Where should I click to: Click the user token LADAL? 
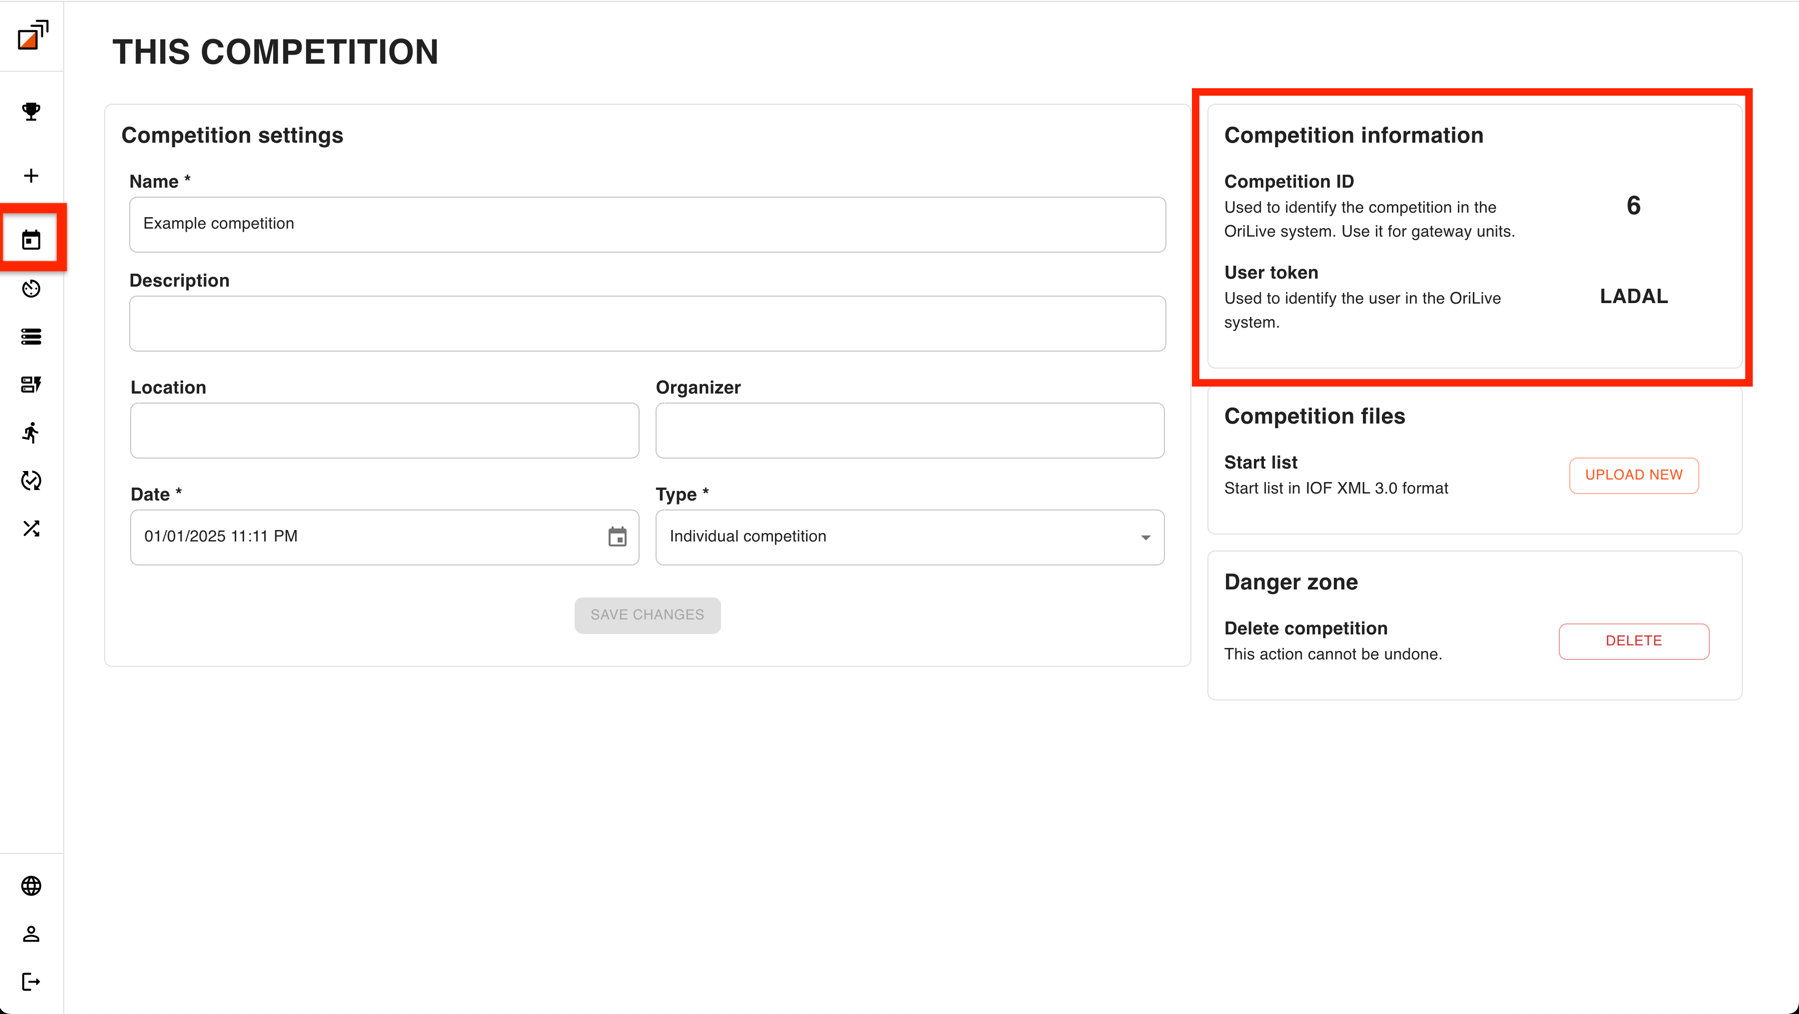[1633, 297]
